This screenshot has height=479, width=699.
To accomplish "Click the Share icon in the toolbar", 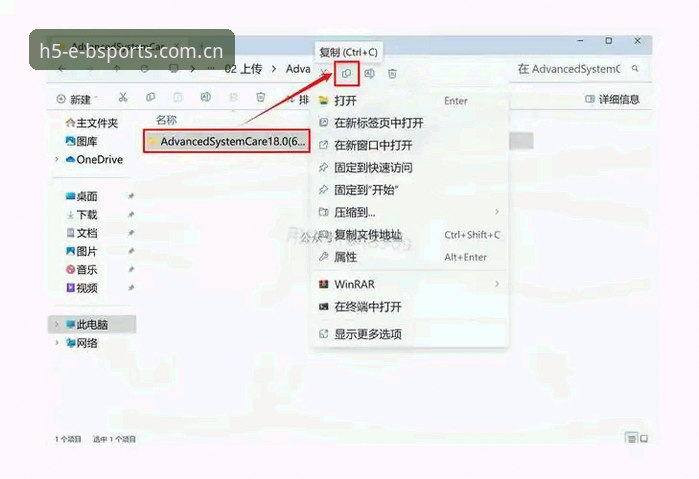I will [233, 97].
